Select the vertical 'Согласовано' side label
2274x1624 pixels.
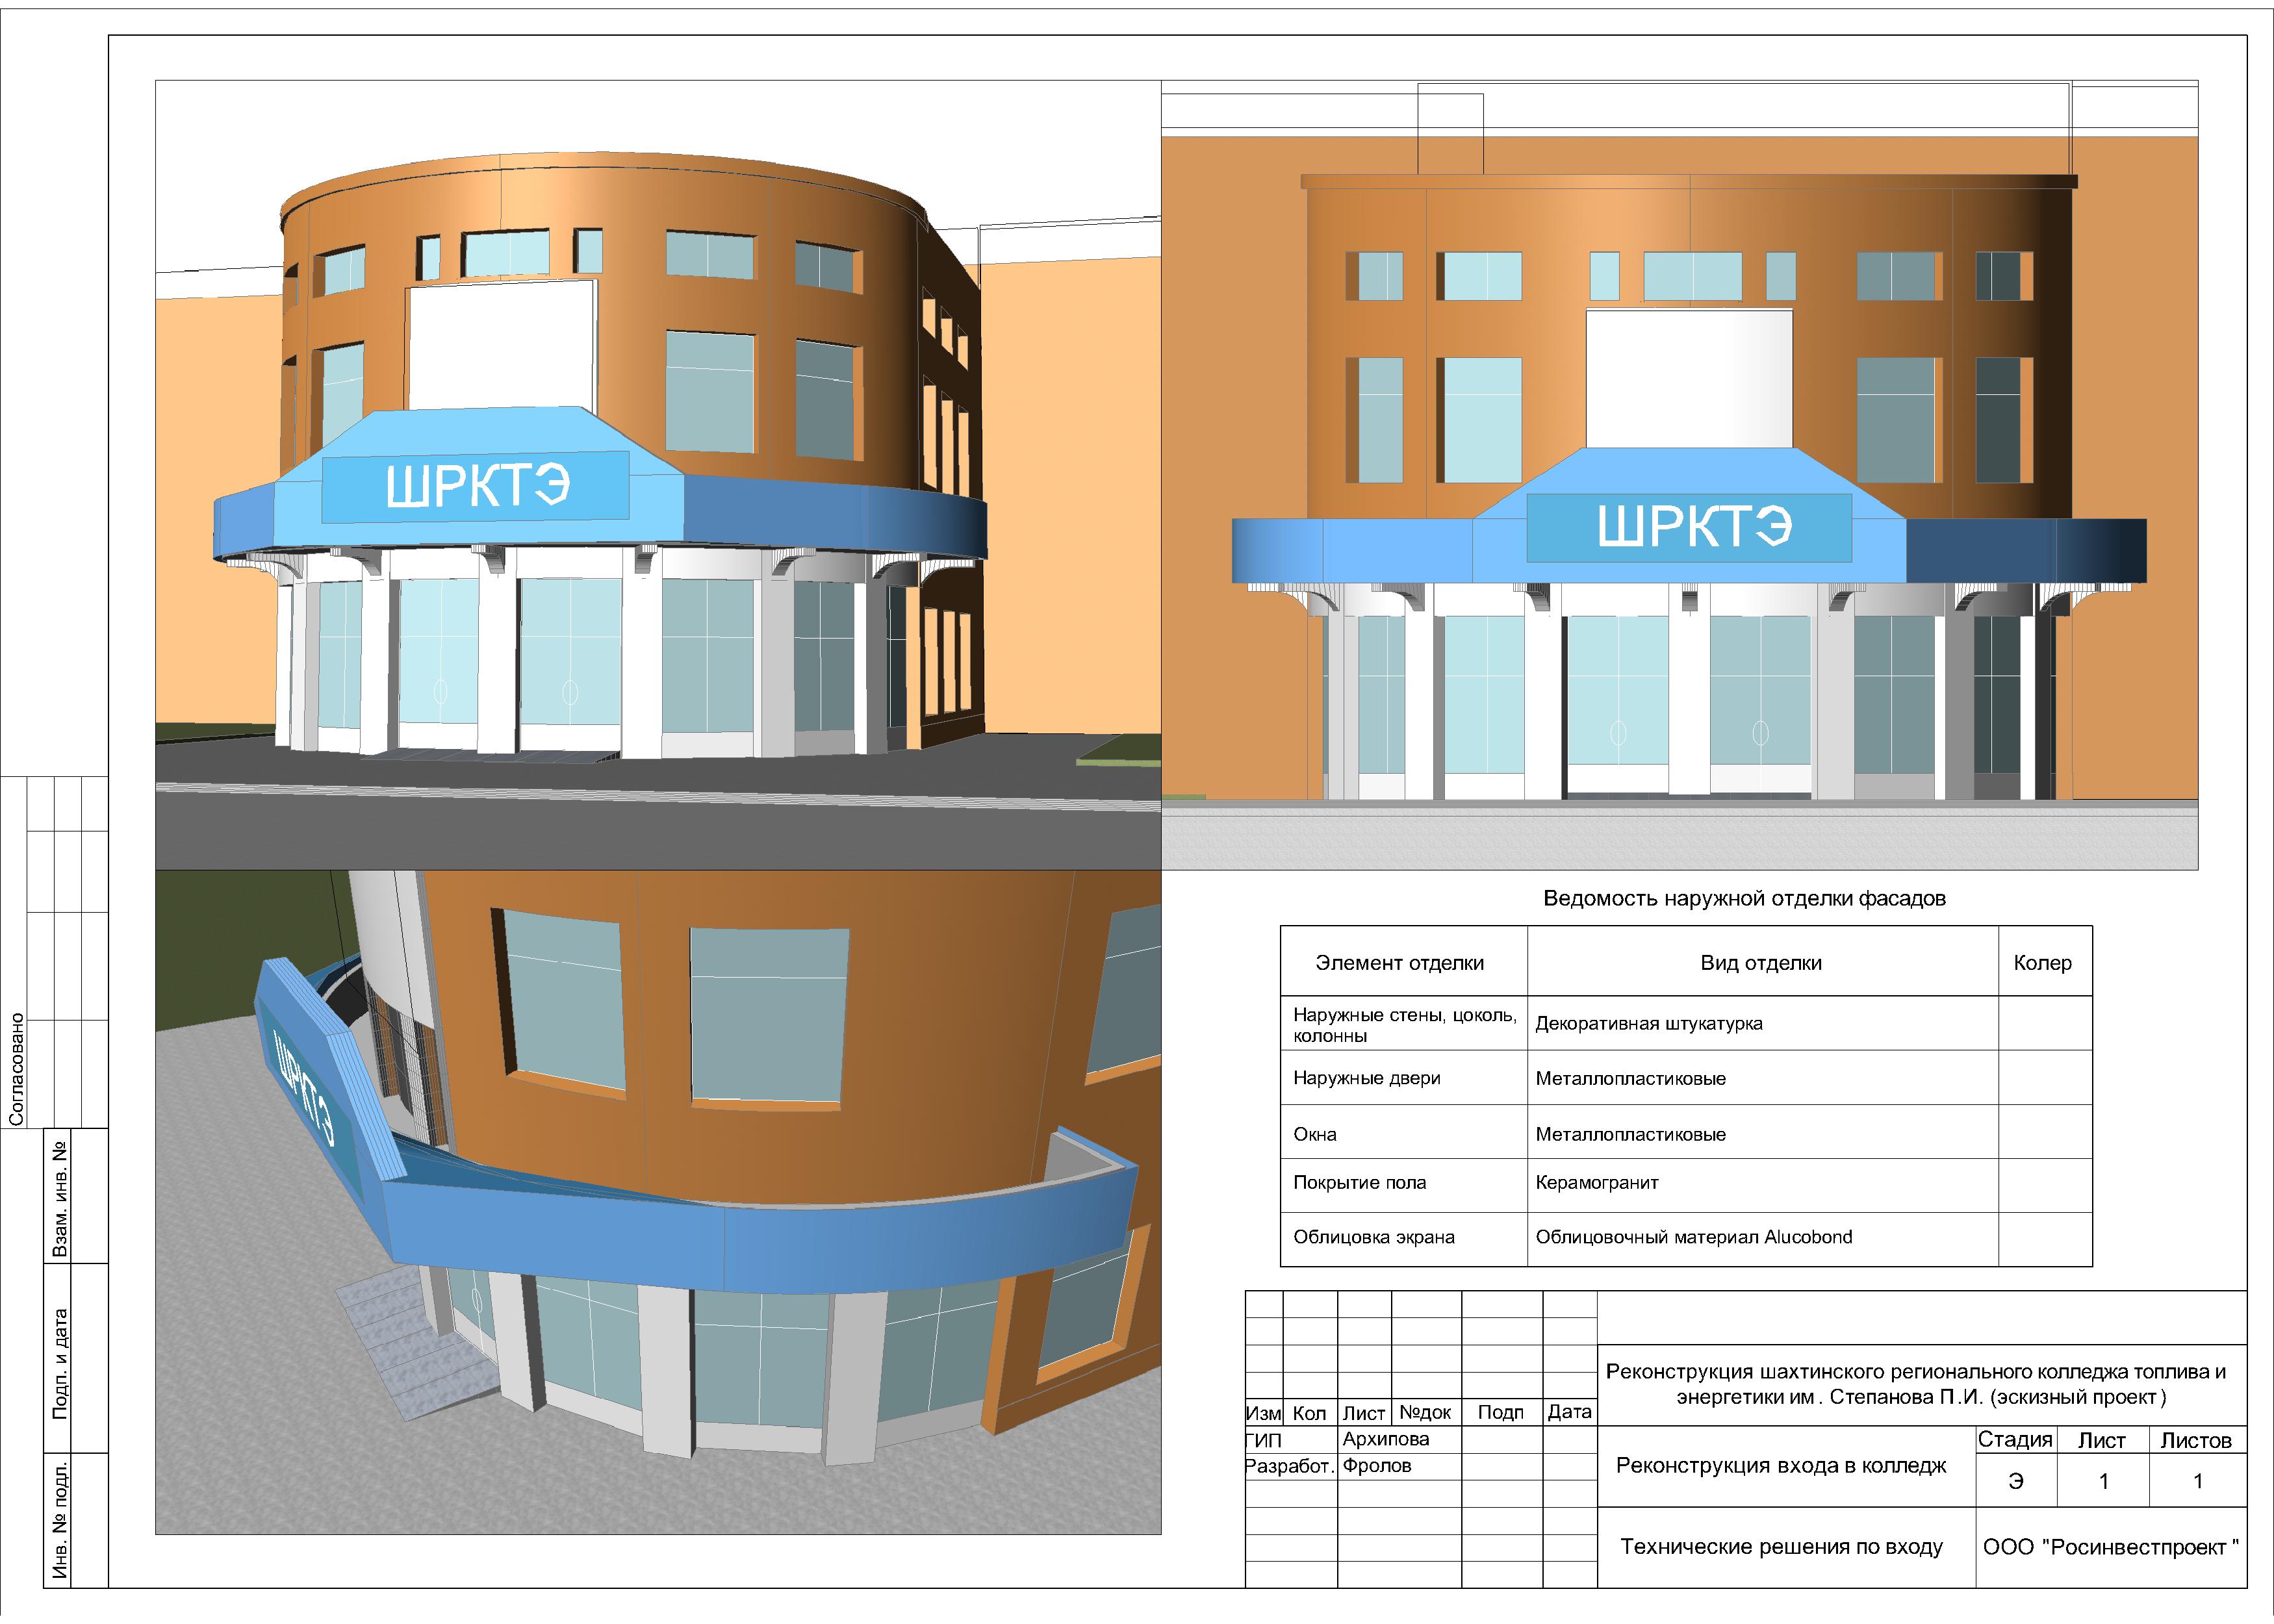[17, 1069]
